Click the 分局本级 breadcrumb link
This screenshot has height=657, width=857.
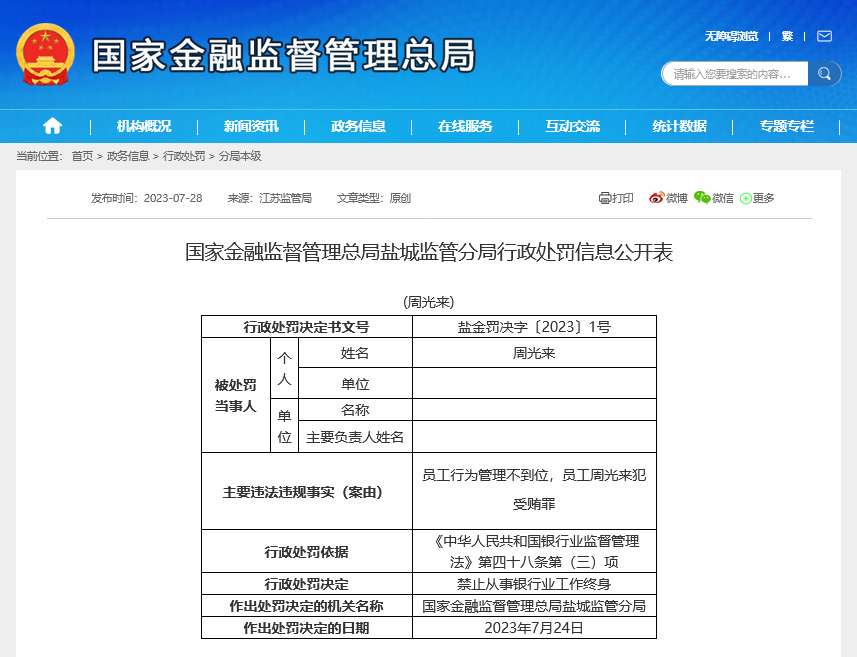[240, 156]
